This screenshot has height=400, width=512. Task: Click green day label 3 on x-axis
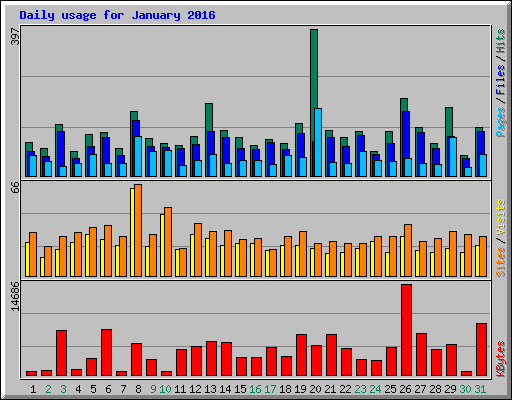coord(63,389)
